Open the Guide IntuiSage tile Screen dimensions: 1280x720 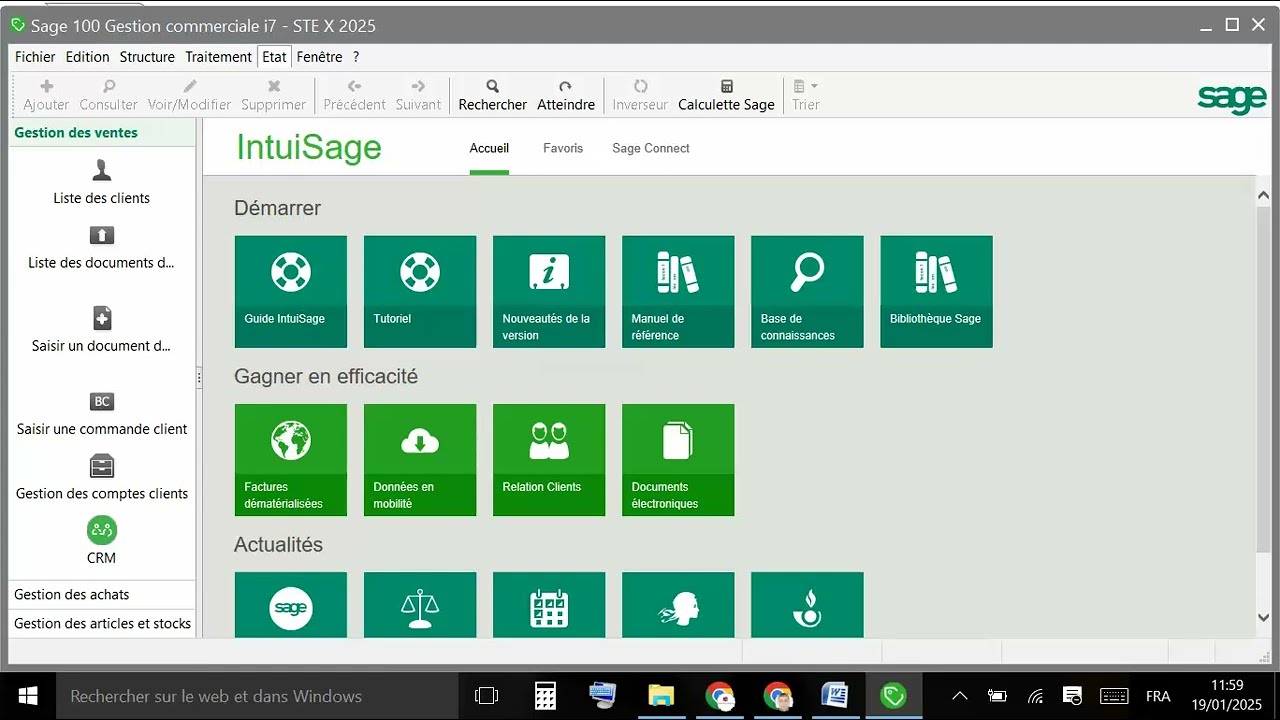(x=291, y=292)
